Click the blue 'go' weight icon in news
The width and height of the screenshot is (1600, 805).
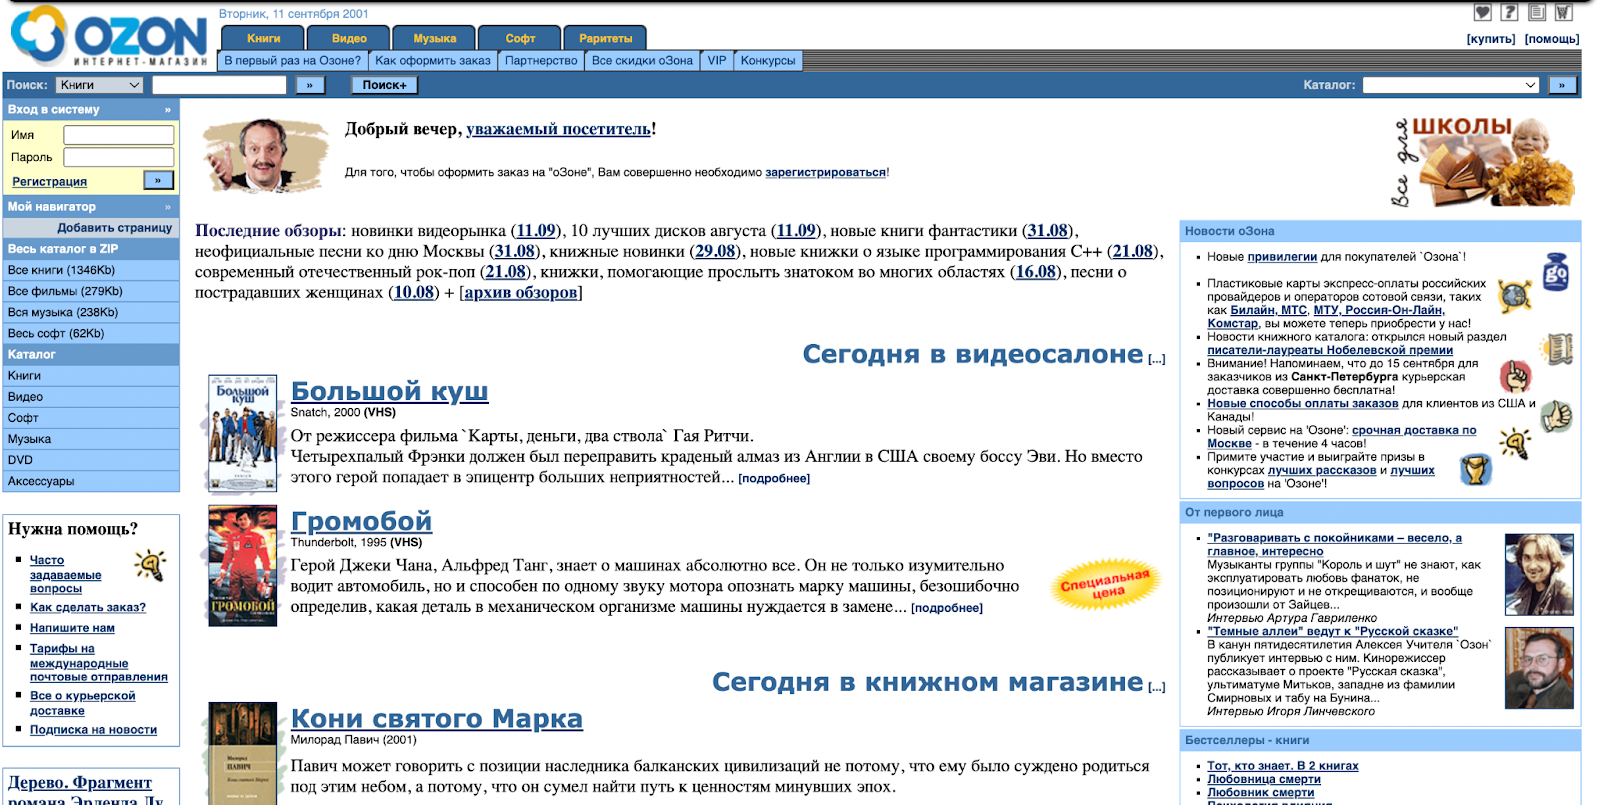click(1556, 272)
